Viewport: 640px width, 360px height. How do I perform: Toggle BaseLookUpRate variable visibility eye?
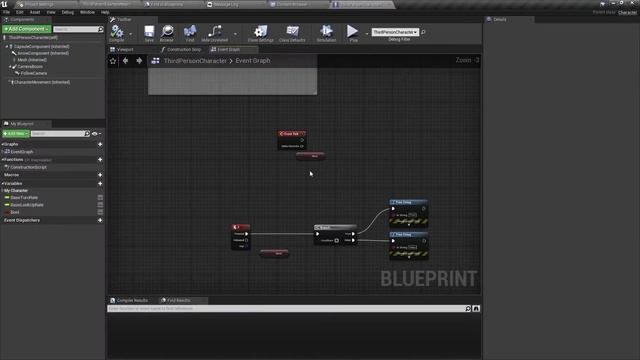click(x=100, y=205)
